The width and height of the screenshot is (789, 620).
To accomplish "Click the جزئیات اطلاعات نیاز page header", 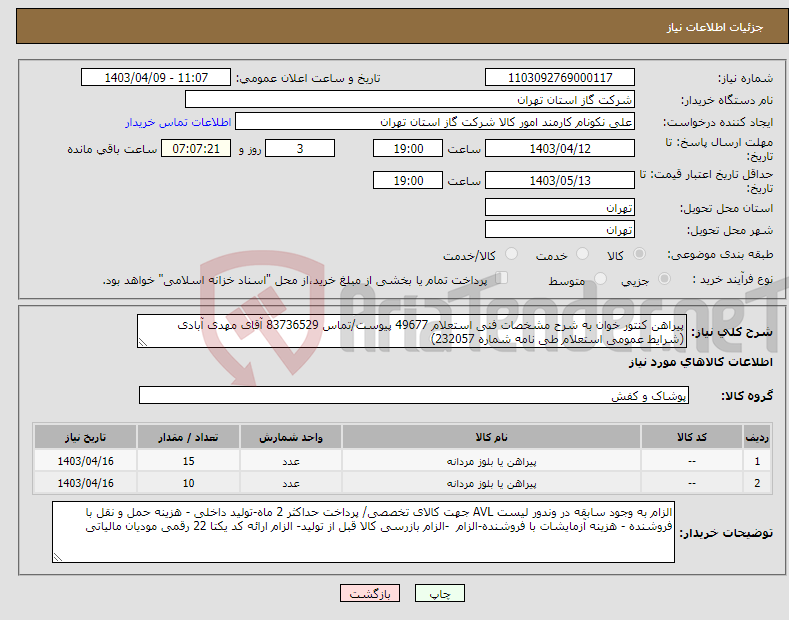I will 715,27.
